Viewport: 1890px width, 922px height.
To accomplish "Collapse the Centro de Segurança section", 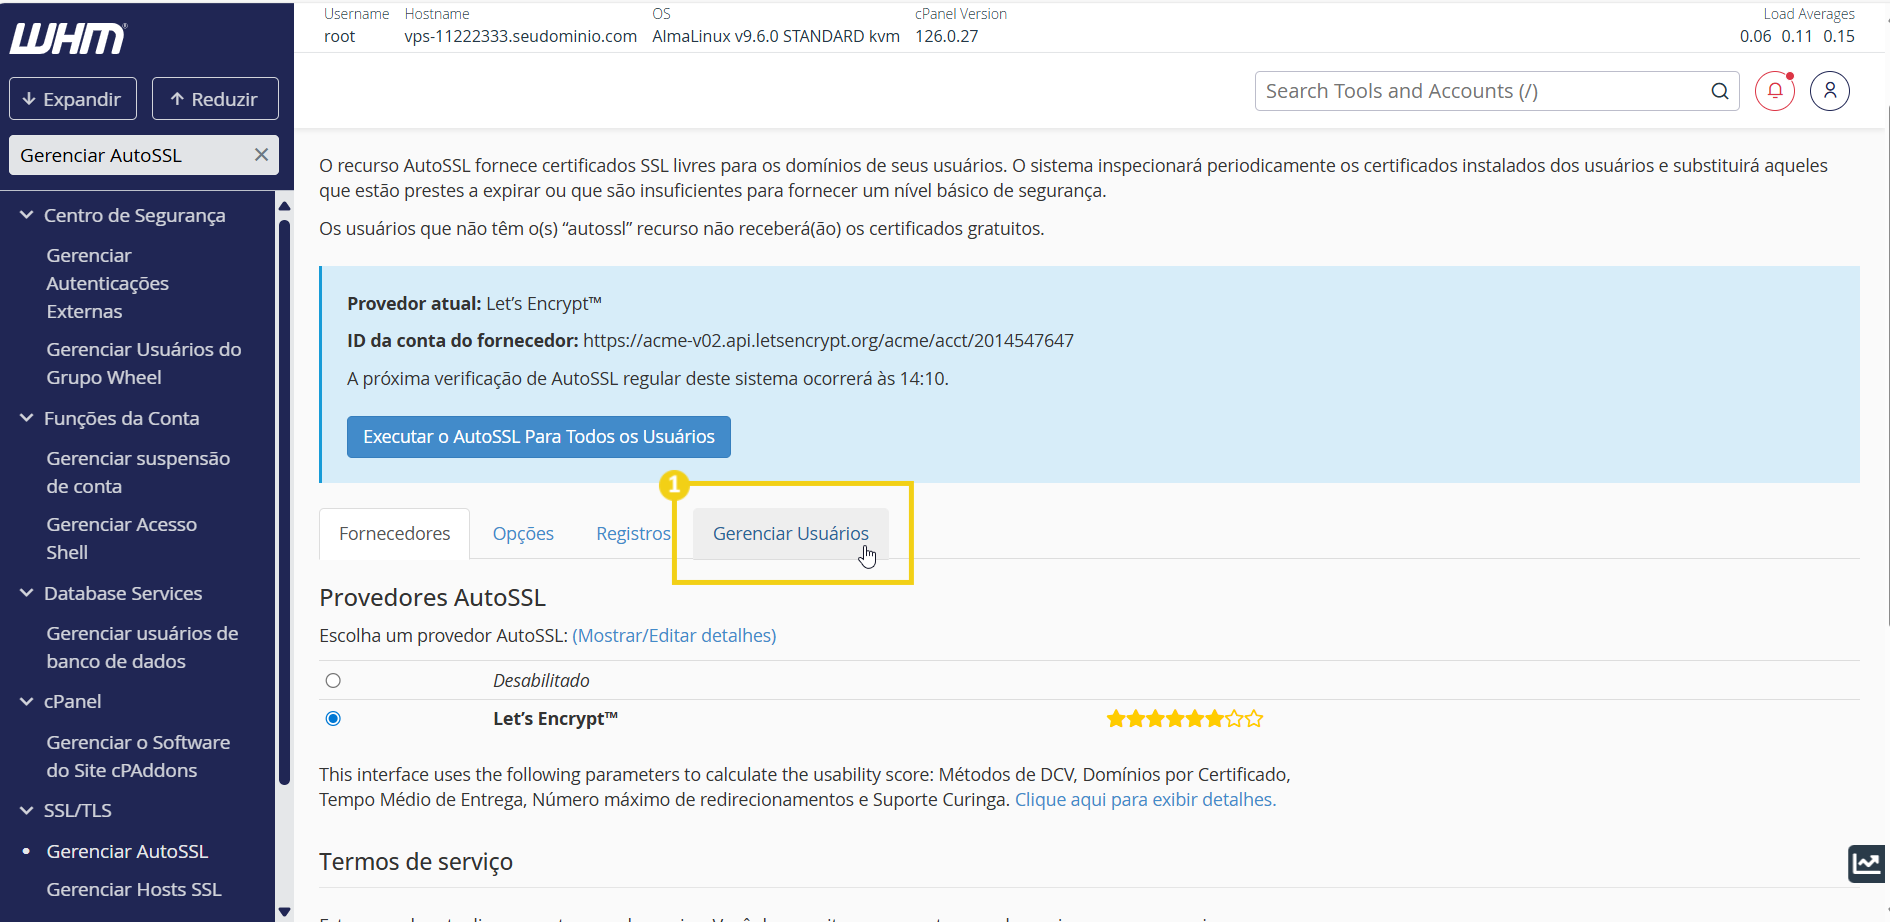I will (x=27, y=215).
